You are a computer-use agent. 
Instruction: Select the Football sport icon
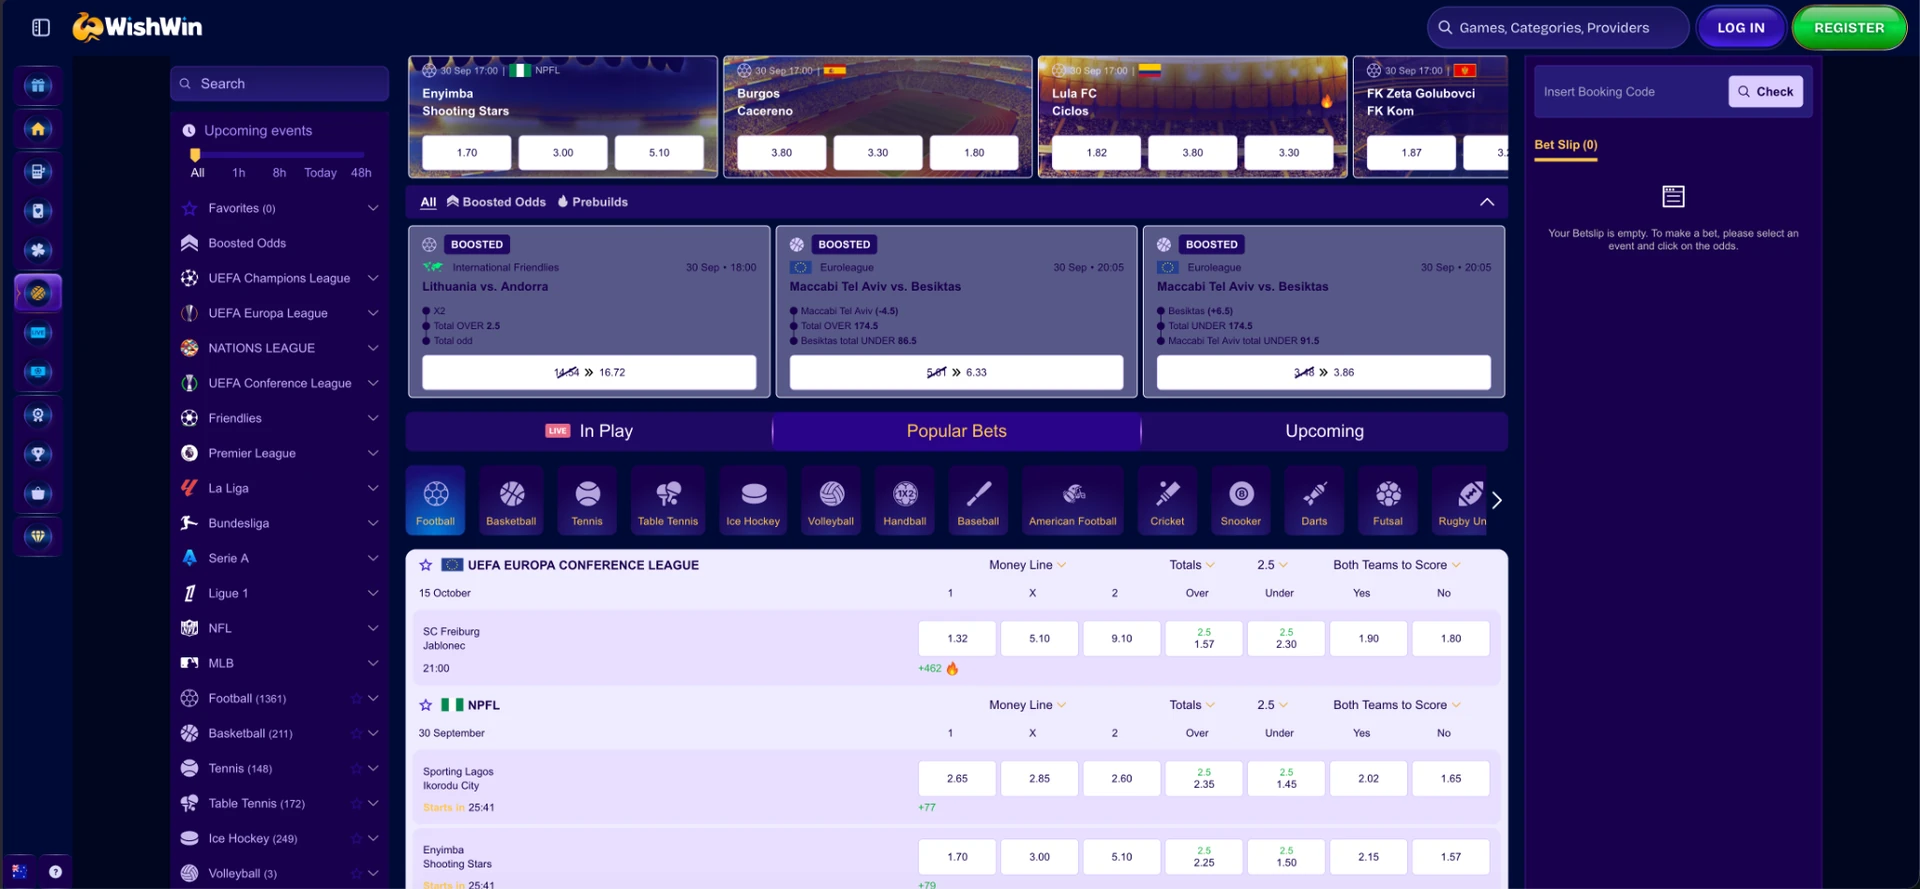point(435,500)
